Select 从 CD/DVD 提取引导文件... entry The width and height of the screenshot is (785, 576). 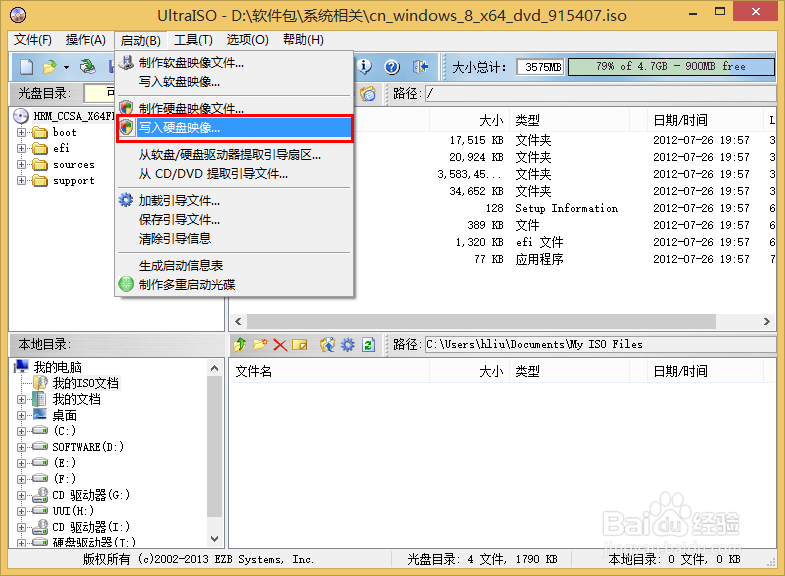click(235, 174)
